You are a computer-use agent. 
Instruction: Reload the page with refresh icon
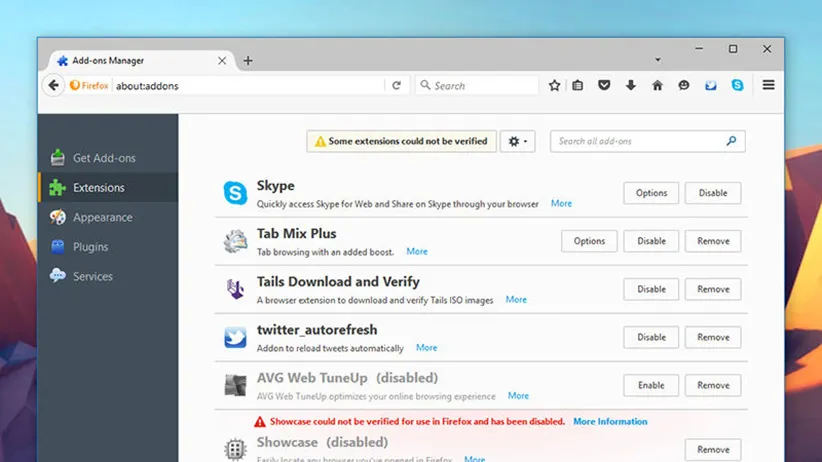[x=397, y=86]
